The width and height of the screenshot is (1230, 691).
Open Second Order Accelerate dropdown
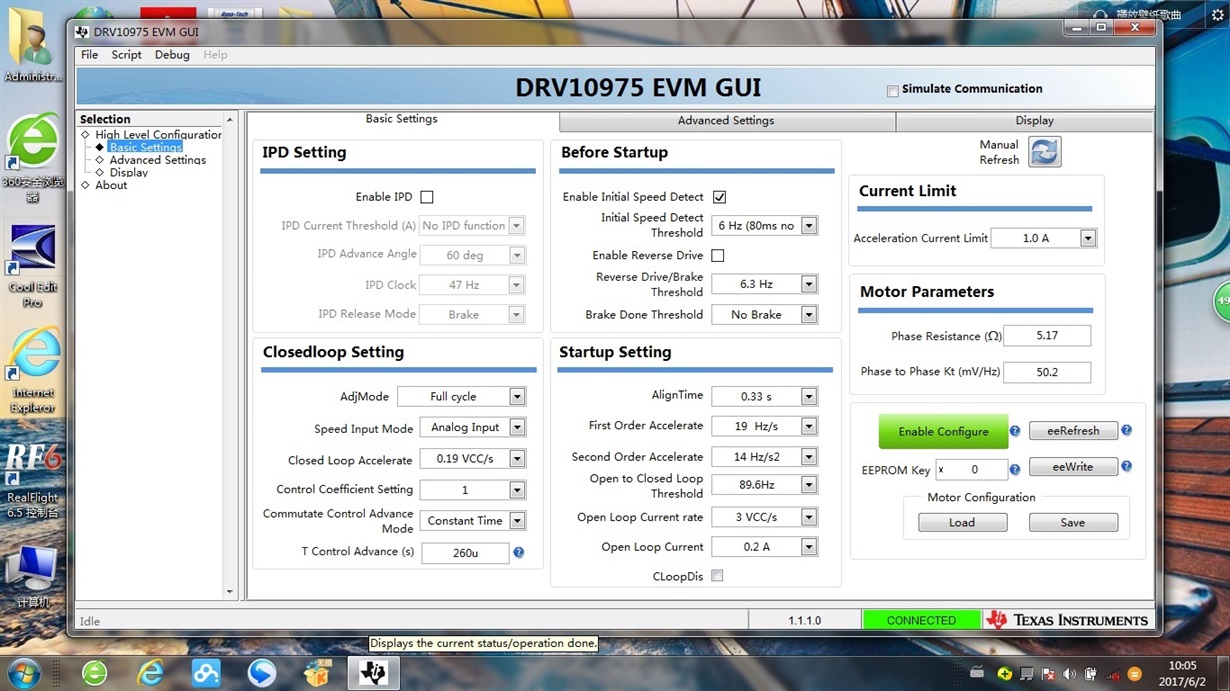coord(809,457)
